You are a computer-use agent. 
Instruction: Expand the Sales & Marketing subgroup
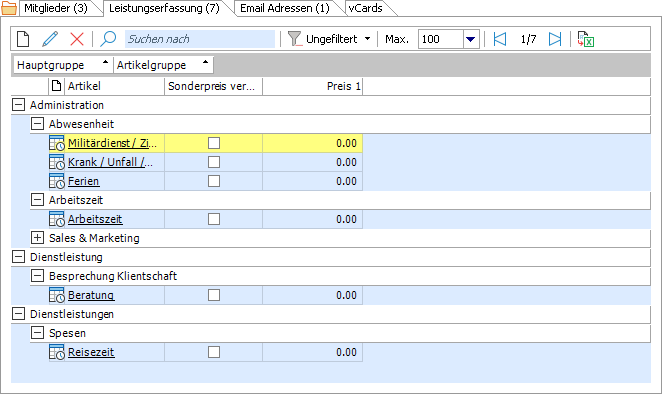(x=38, y=238)
